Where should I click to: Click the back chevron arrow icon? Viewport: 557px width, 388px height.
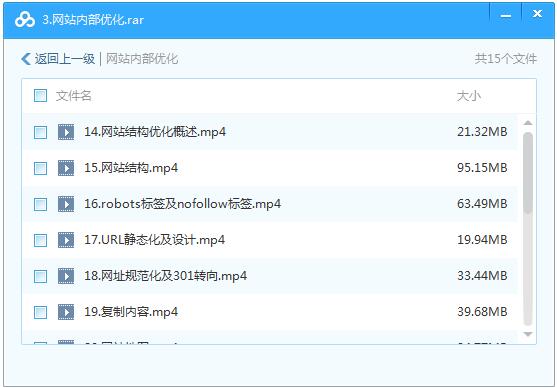pos(26,59)
